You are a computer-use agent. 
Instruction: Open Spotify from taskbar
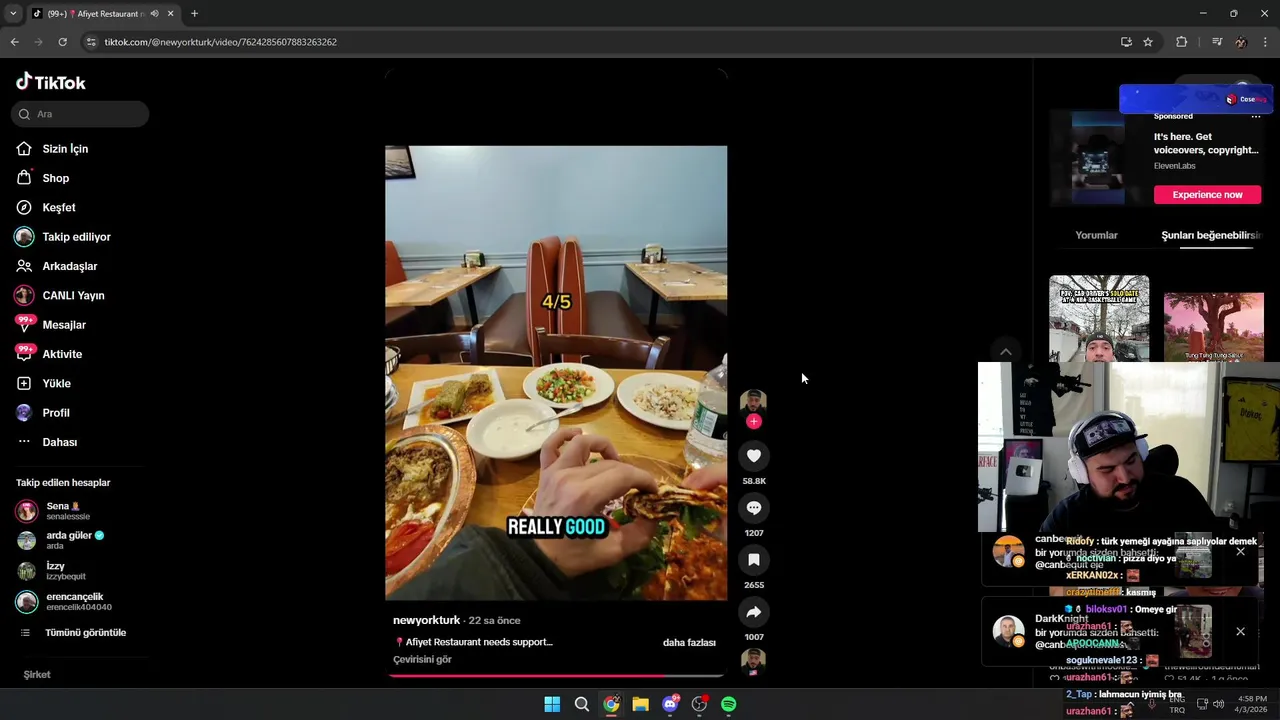[x=728, y=704]
